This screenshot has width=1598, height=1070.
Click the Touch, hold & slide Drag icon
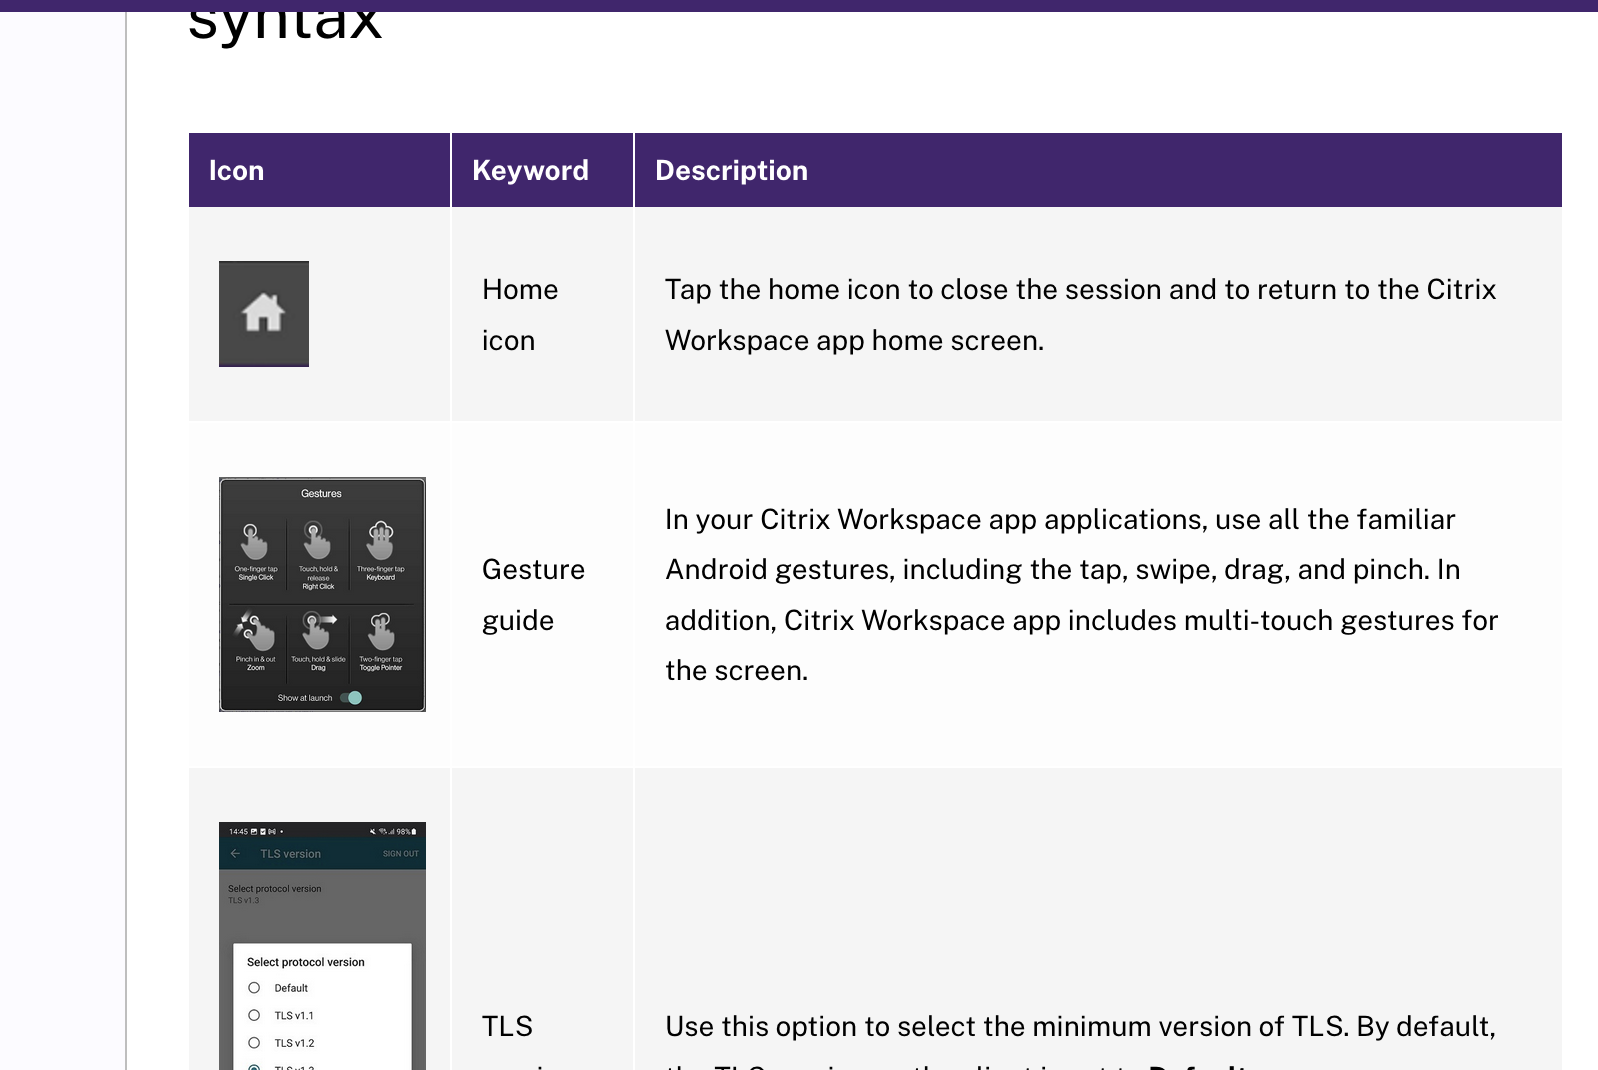click(318, 632)
